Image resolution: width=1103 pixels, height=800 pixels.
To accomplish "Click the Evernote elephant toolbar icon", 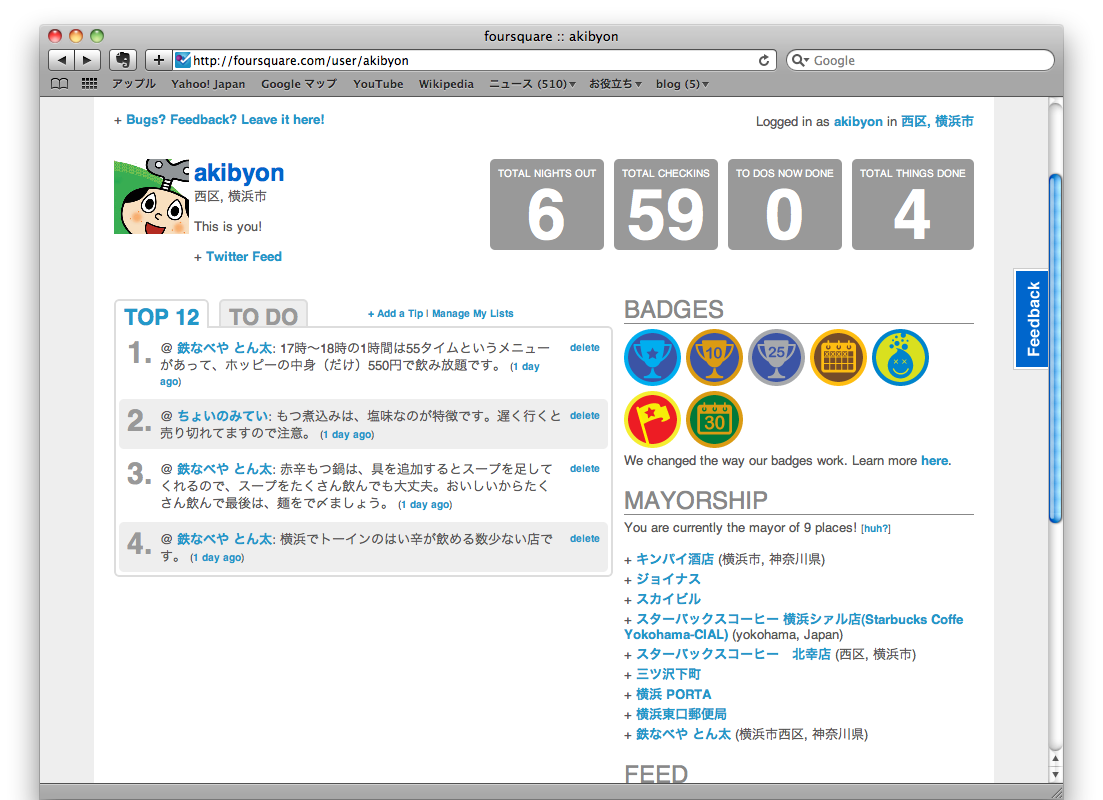I will (122, 61).
